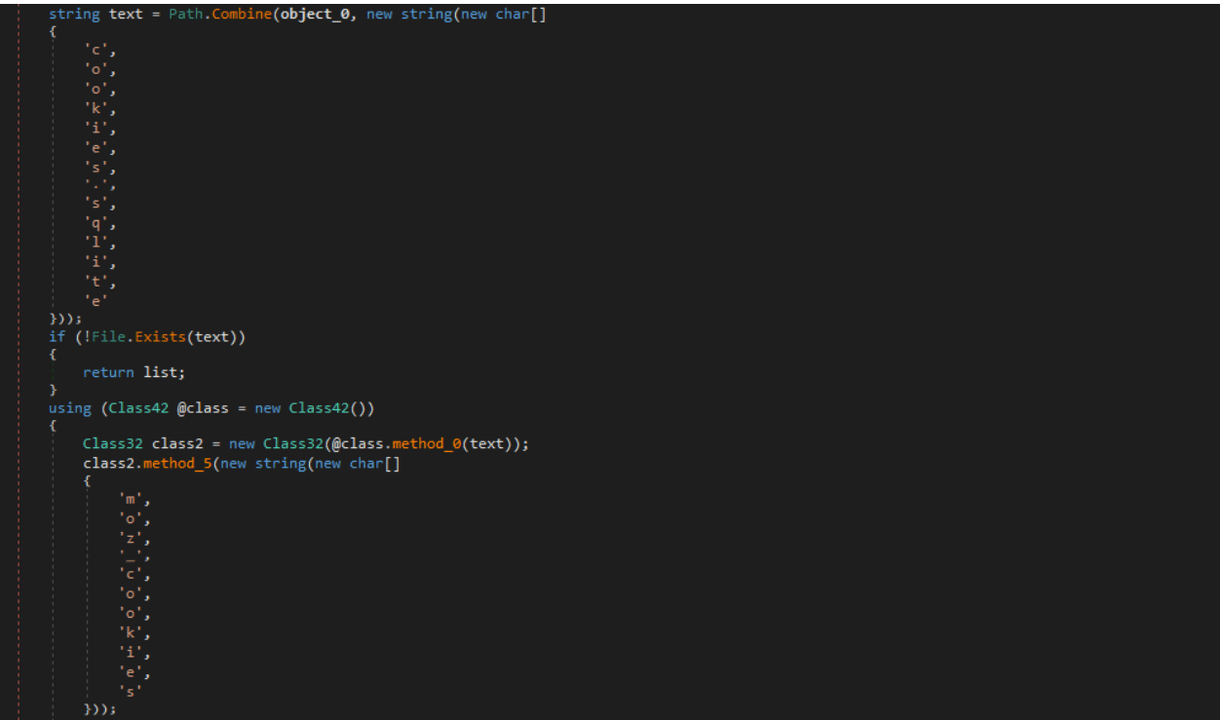Click the return keyword
Viewport: 1220px width, 720px height.
108,371
